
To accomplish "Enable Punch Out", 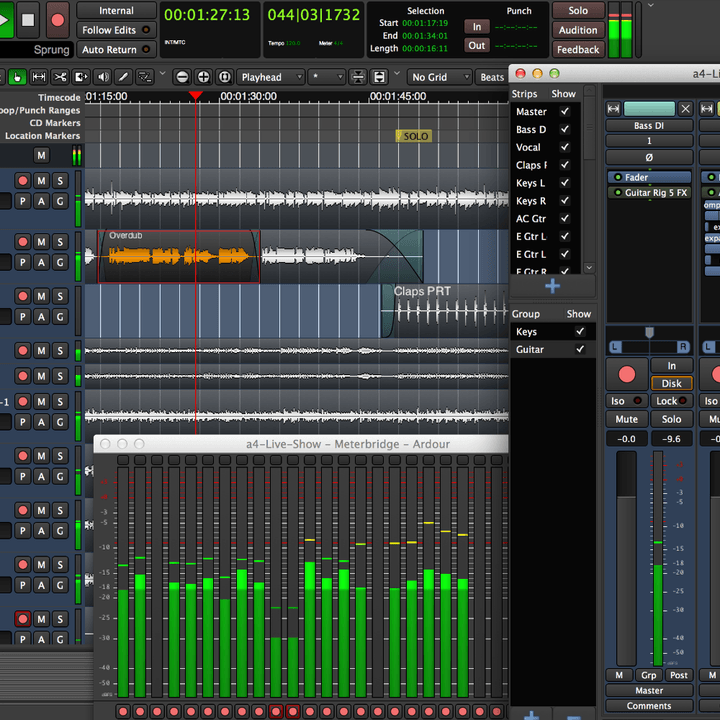I will [477, 45].
